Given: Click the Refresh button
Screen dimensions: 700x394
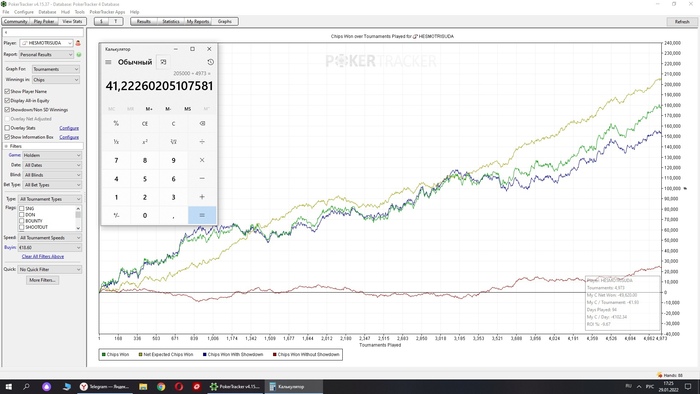Looking at the screenshot, I should pyautogui.click(x=682, y=21).
